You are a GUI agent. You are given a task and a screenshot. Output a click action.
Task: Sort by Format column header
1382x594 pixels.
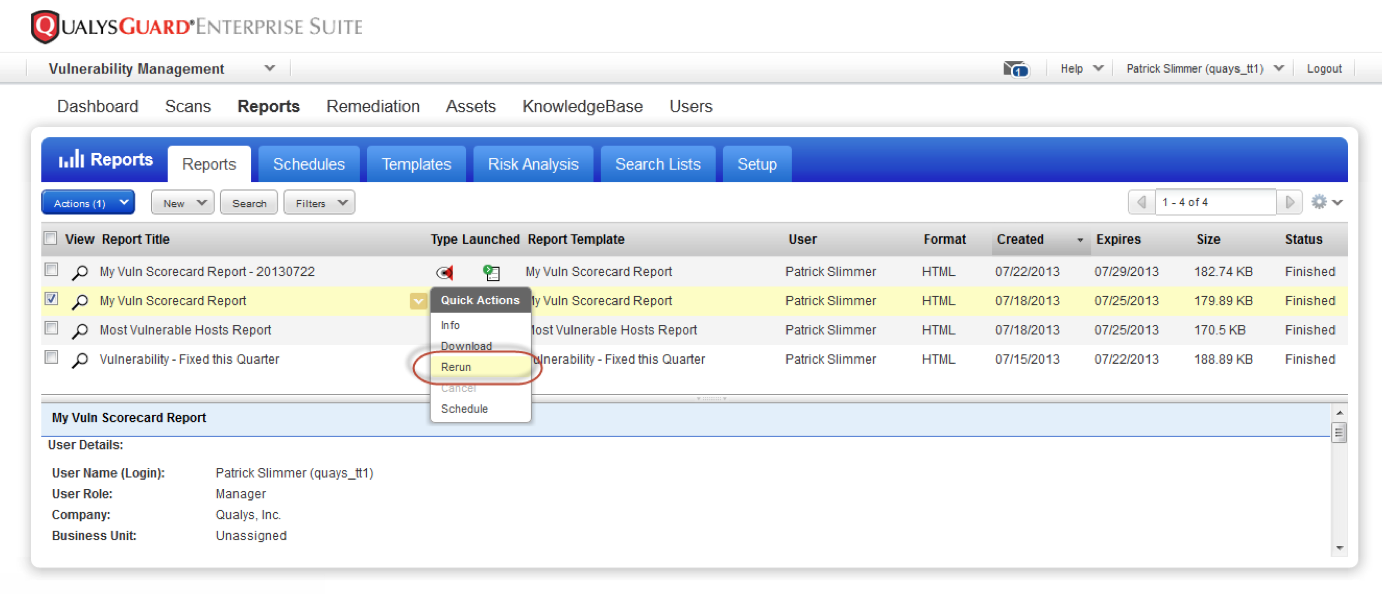pyautogui.click(x=945, y=239)
